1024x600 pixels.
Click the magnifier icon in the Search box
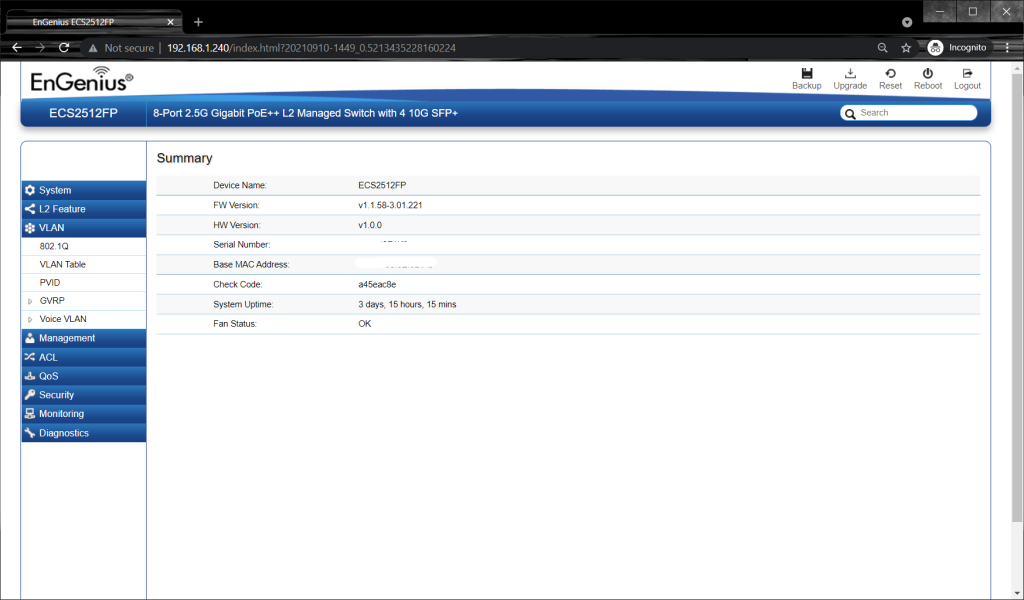[x=850, y=114]
